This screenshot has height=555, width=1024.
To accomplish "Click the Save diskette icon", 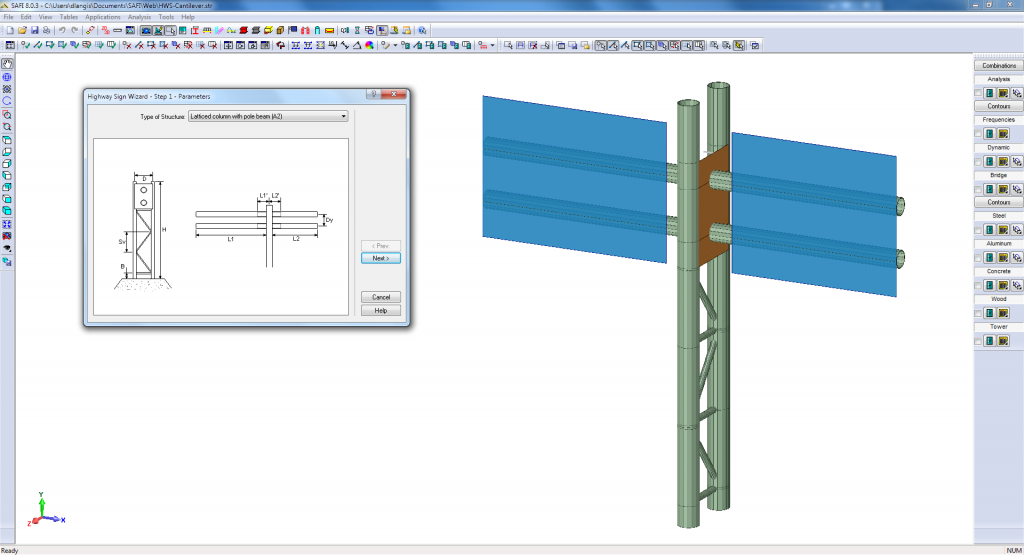I will click(35, 31).
